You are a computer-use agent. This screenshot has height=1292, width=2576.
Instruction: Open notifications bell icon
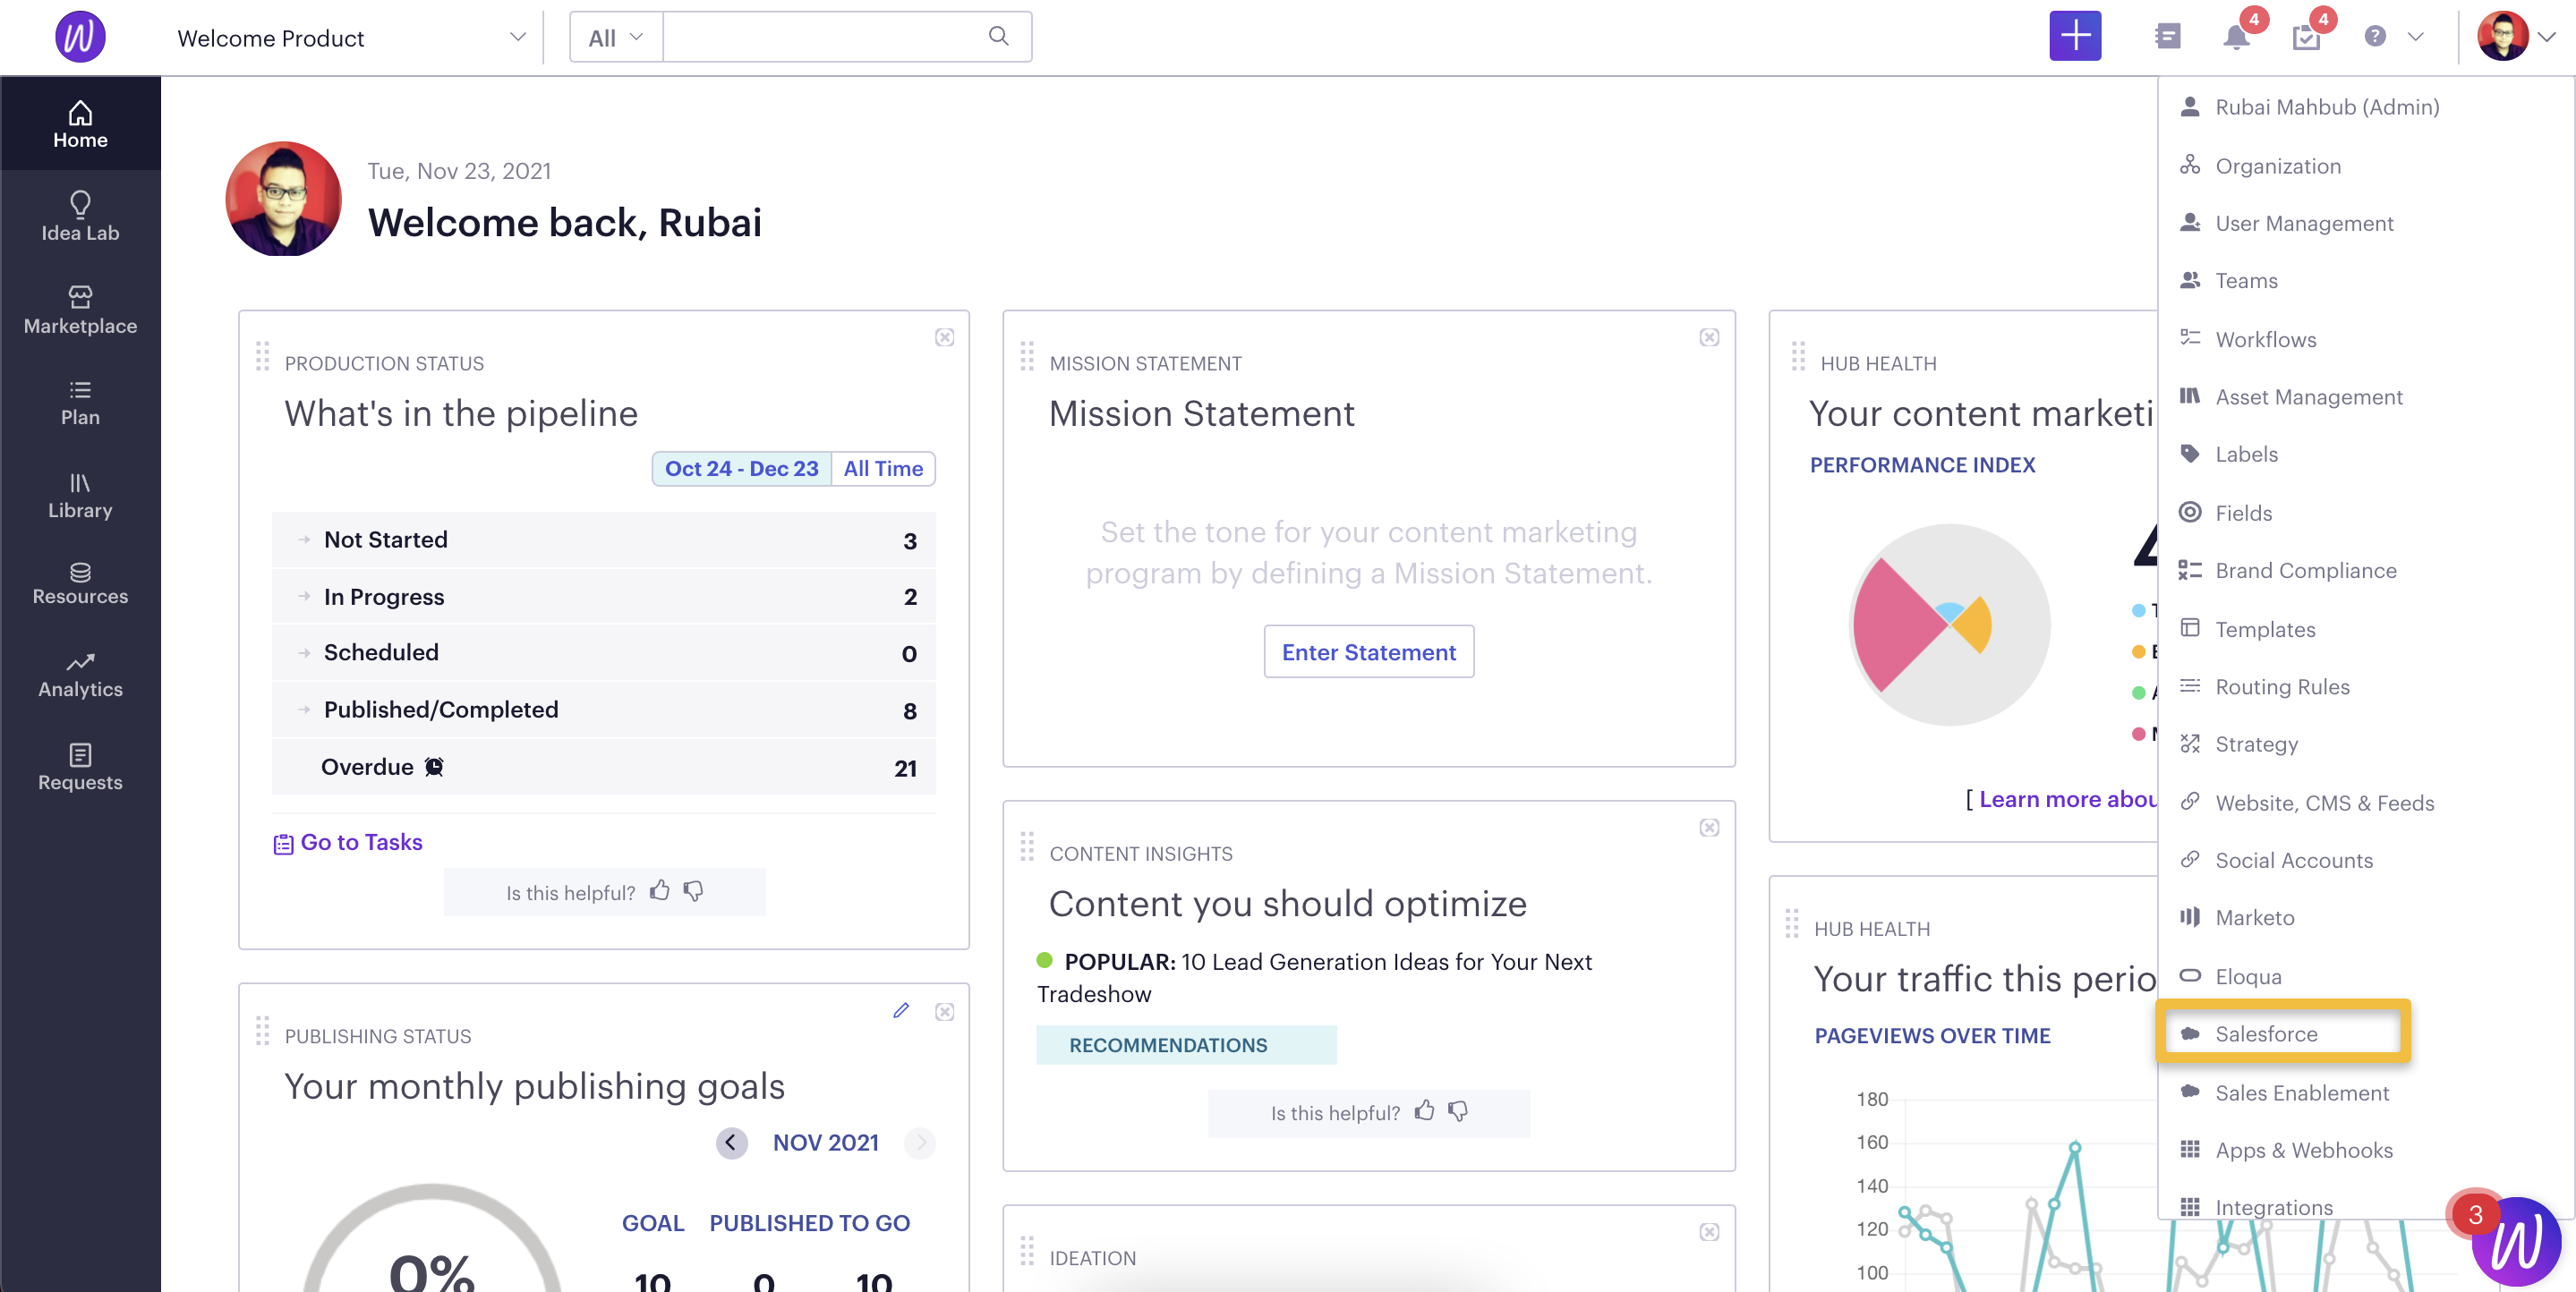2236,37
